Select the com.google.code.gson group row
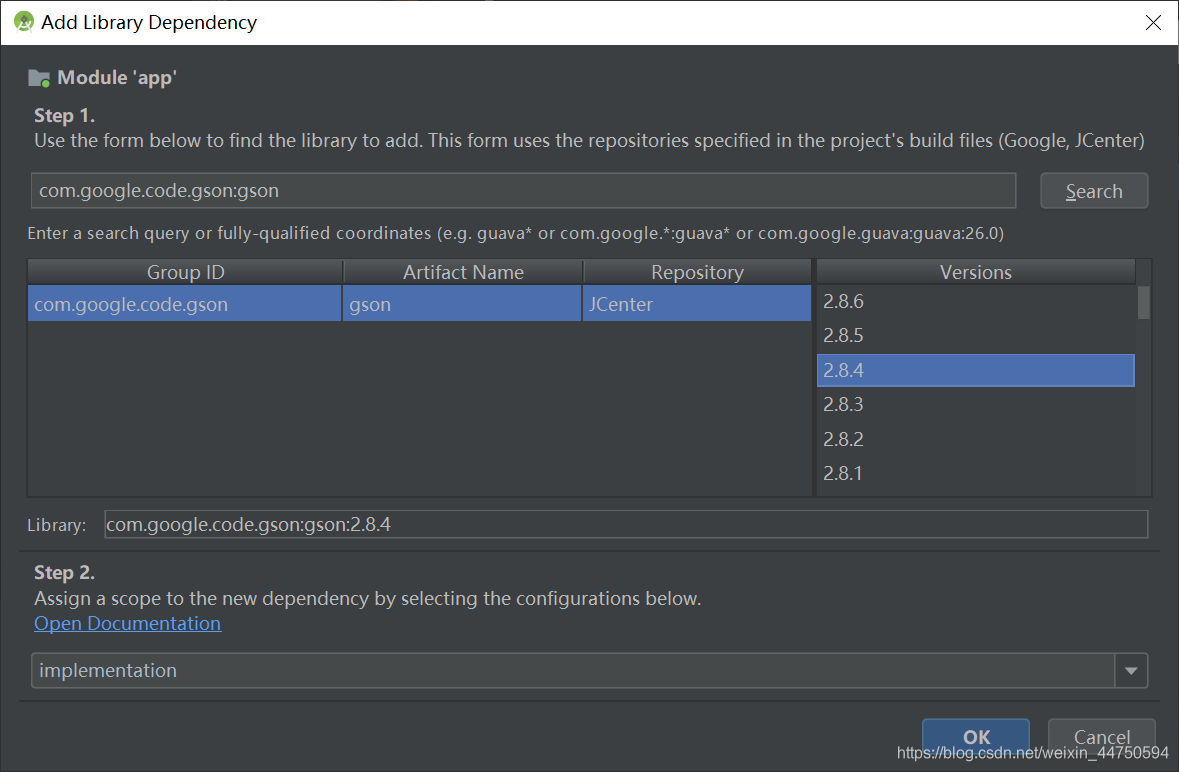 (184, 304)
